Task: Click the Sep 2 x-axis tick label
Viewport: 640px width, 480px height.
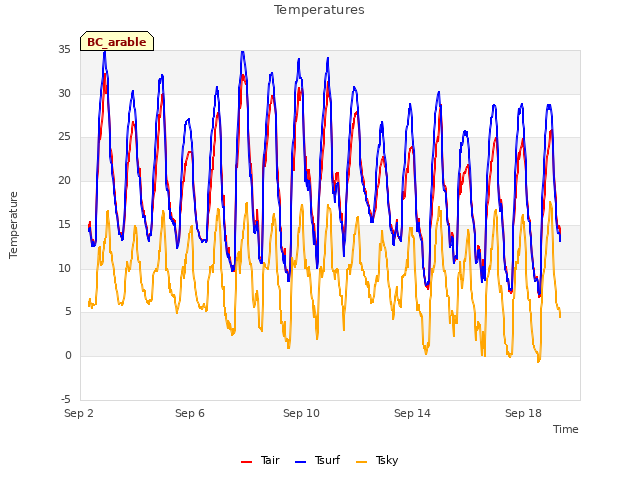Action: 79,413
